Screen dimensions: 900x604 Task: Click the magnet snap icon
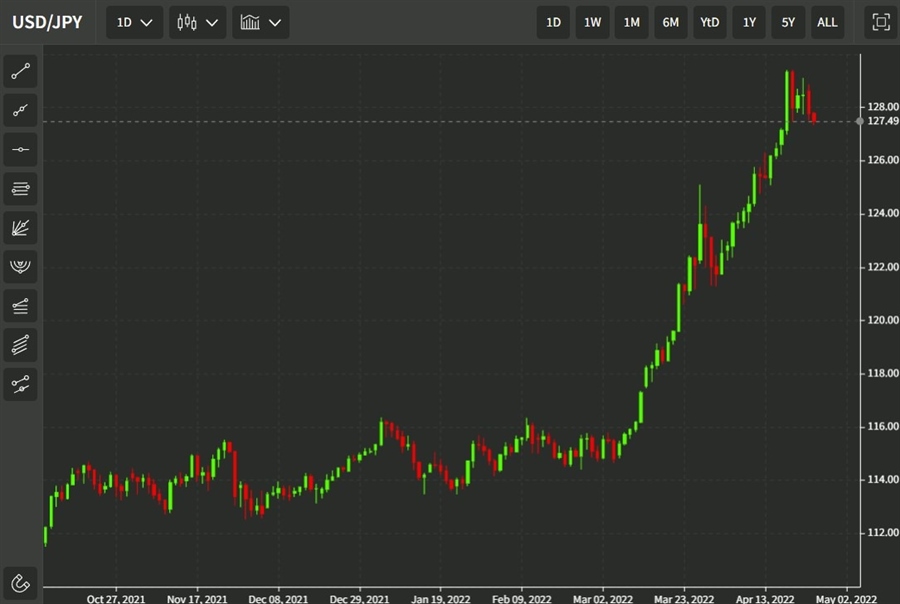tap(21, 583)
